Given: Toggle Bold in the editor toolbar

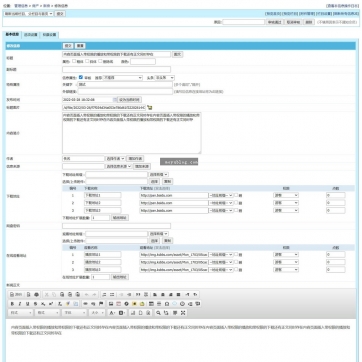Looking at the screenshot, I should [x=12, y=304].
